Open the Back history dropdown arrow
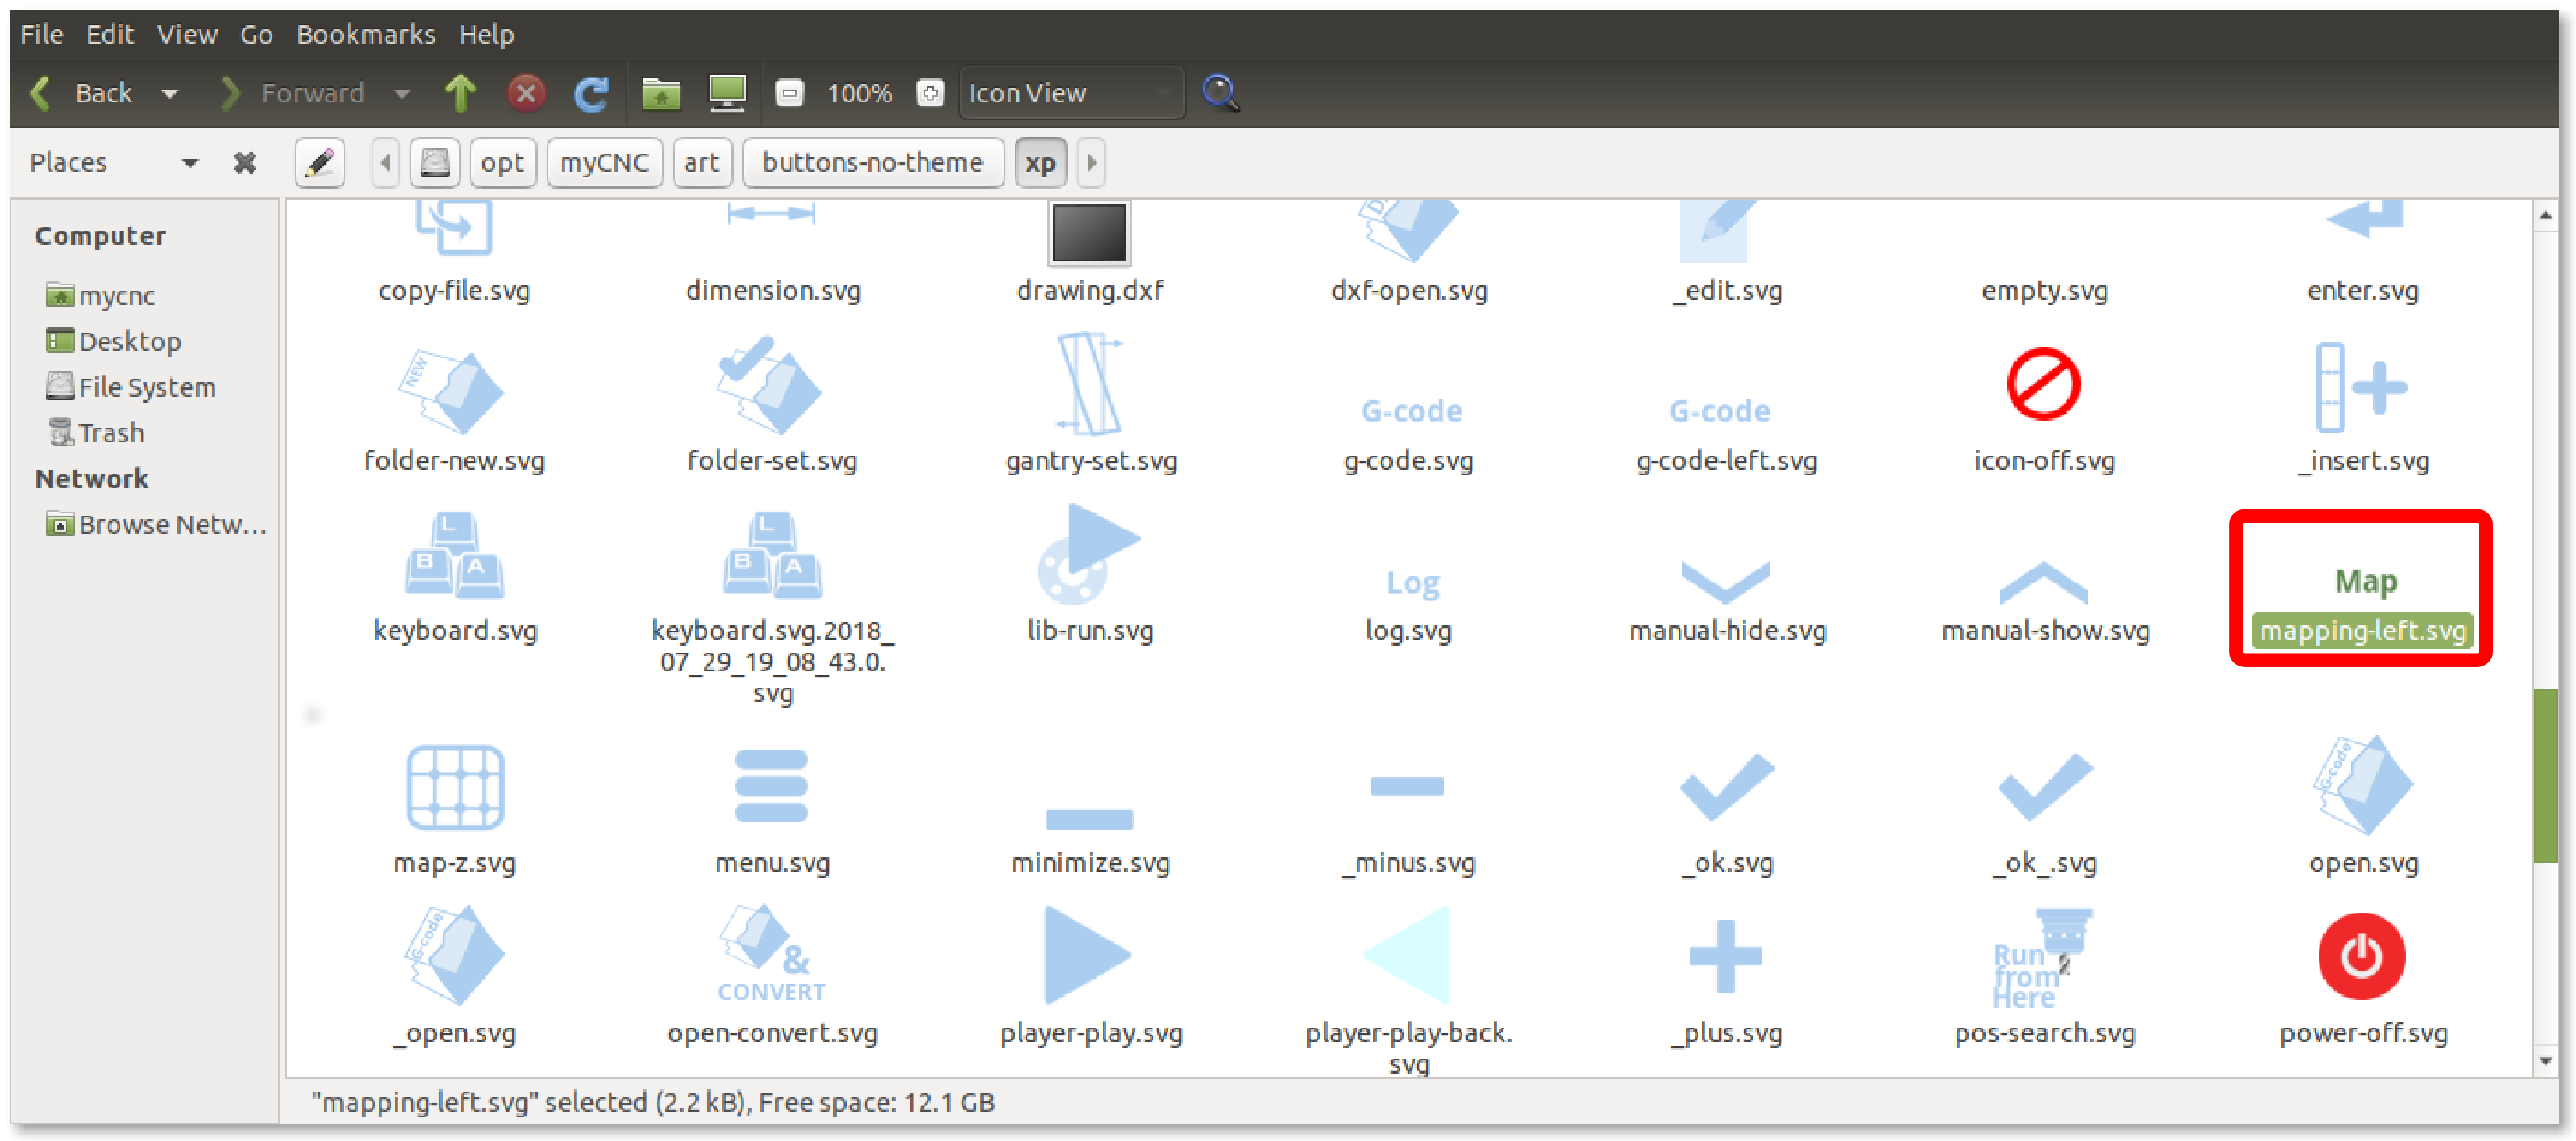This screenshot has width=2576, height=1141. 170,93
